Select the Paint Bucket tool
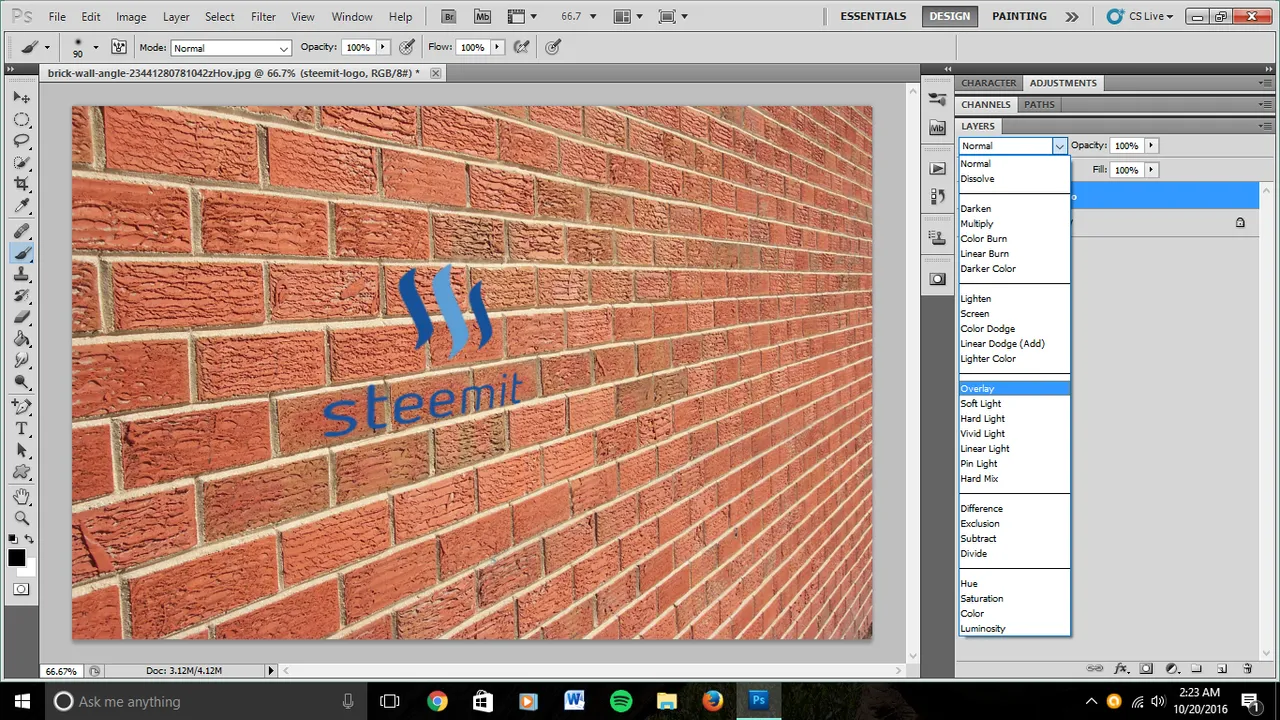The width and height of the screenshot is (1280, 720). pos(22,340)
